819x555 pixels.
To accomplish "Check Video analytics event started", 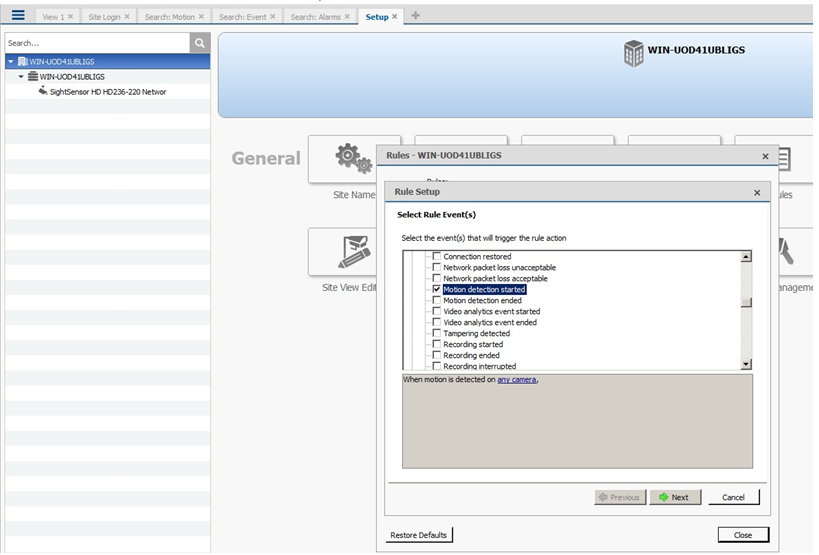I will 437,311.
